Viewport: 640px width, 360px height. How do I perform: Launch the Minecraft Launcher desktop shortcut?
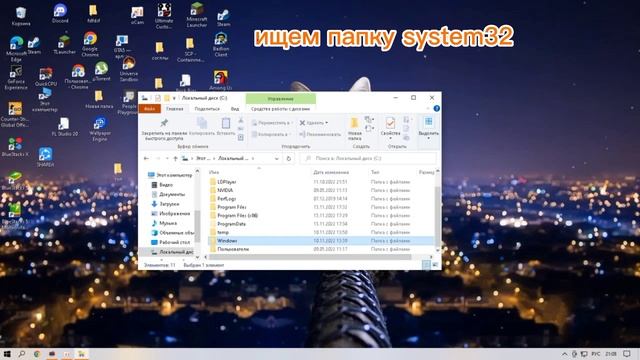tap(197, 15)
